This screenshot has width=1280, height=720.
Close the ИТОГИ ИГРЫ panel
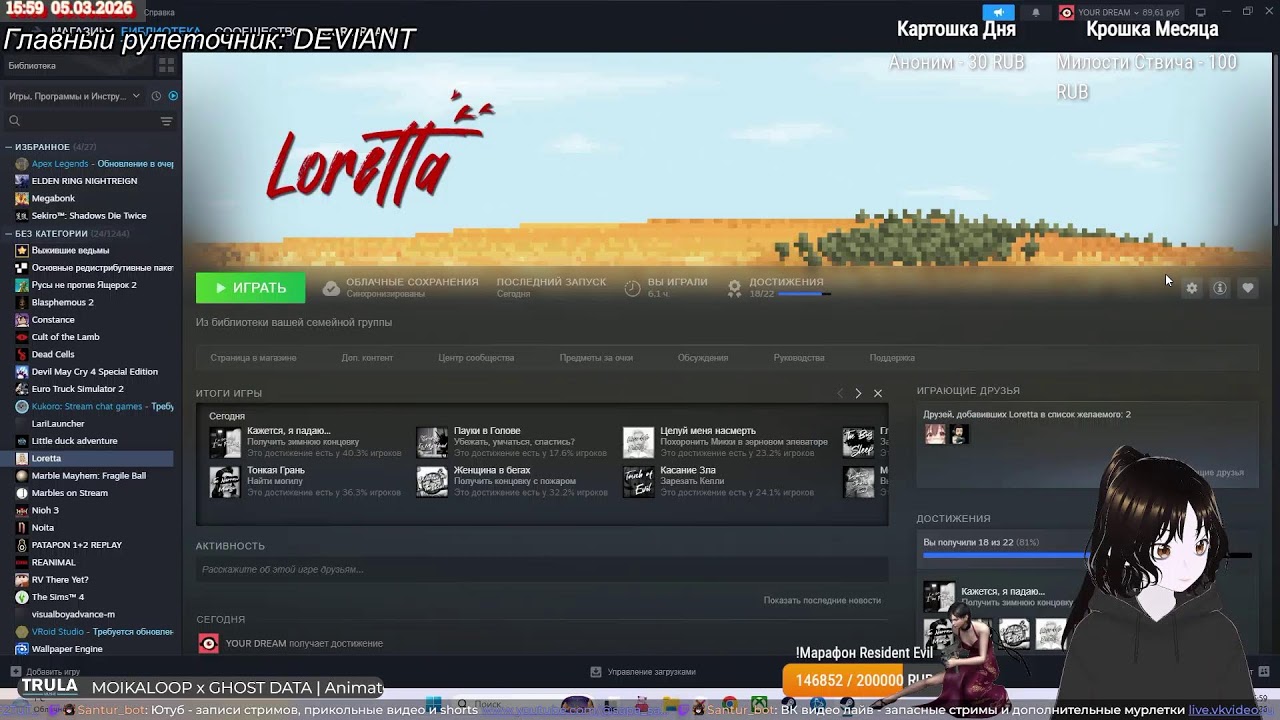tap(878, 393)
